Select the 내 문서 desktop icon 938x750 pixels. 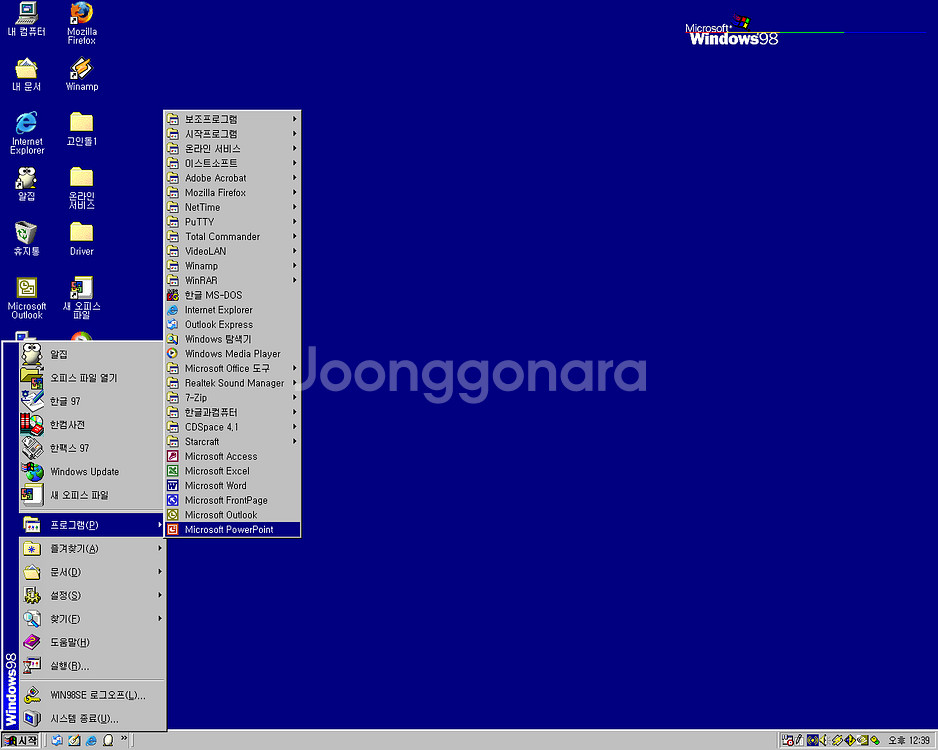[26, 74]
